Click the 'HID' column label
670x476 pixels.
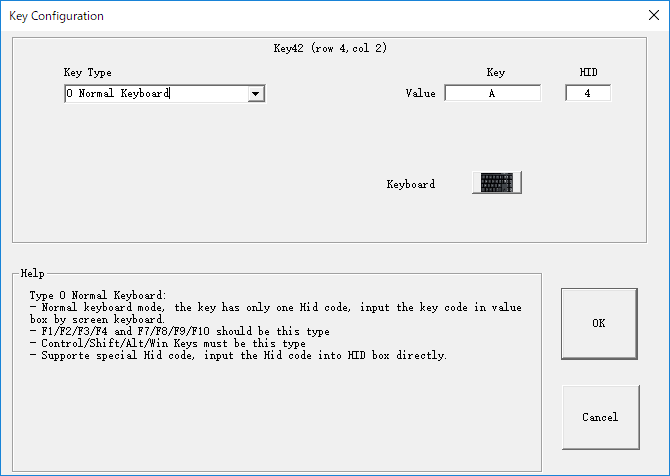coord(588,72)
